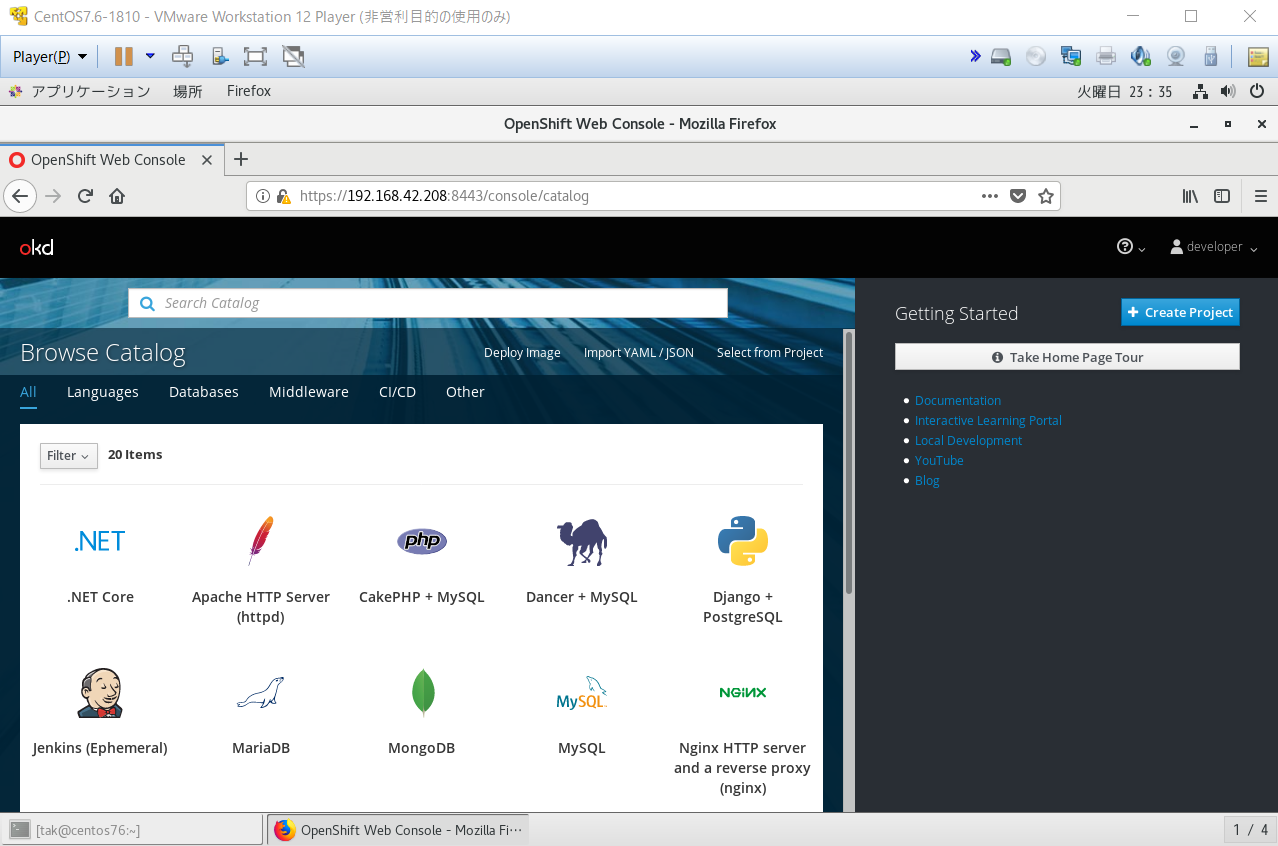Focus the Search Catalog field

point(428,303)
